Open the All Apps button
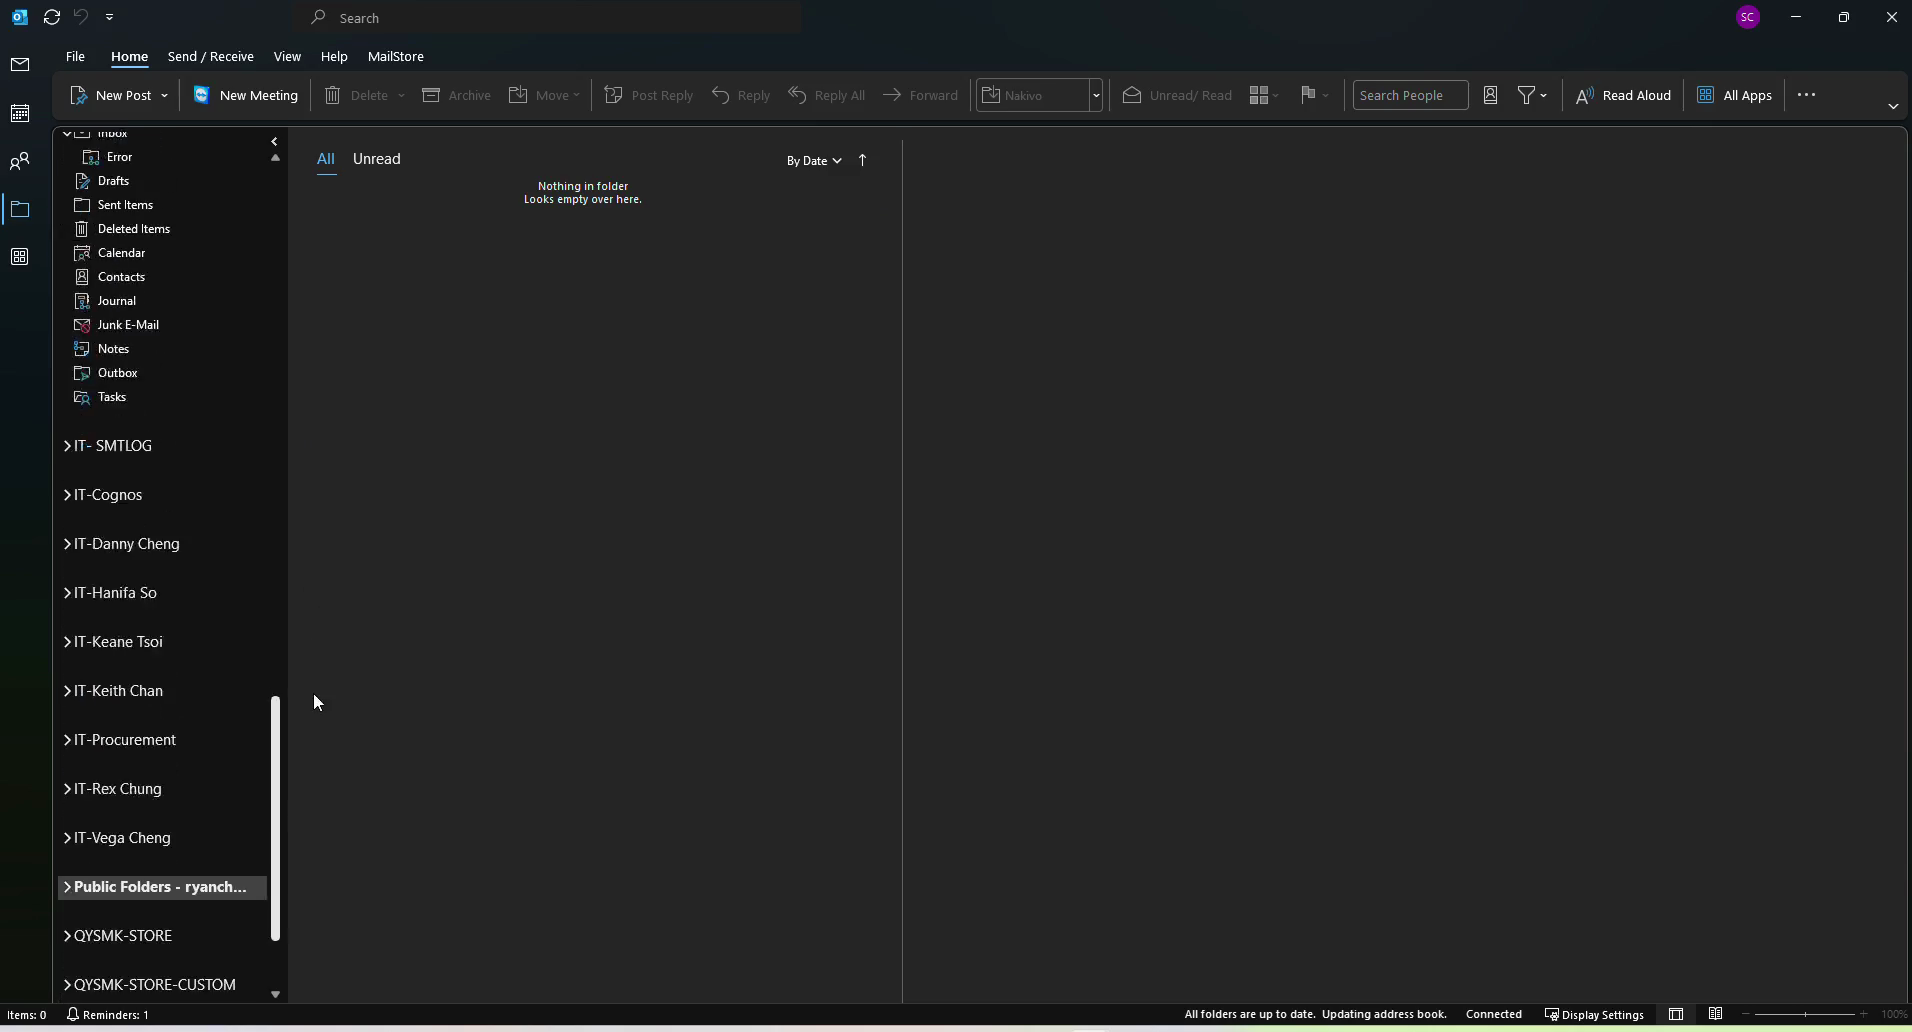 pyautogui.click(x=1735, y=95)
